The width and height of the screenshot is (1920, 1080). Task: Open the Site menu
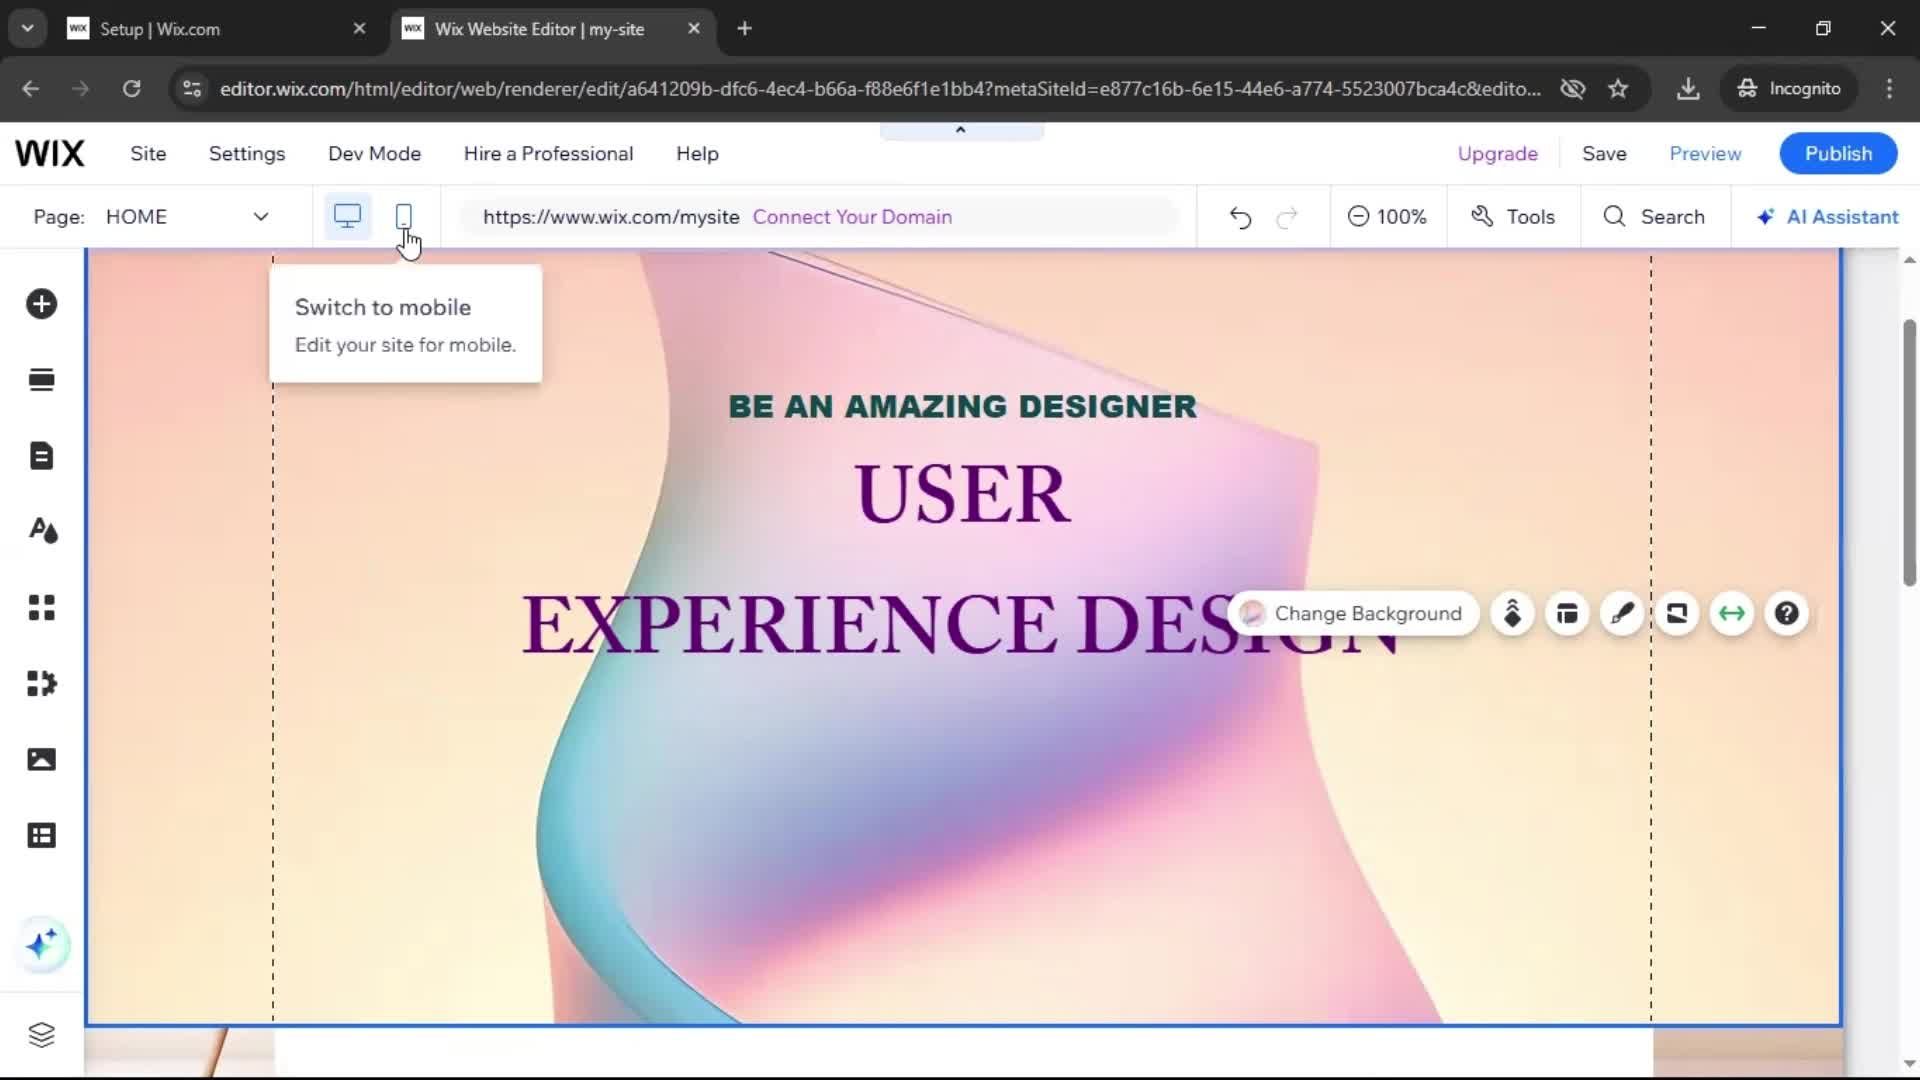click(148, 154)
